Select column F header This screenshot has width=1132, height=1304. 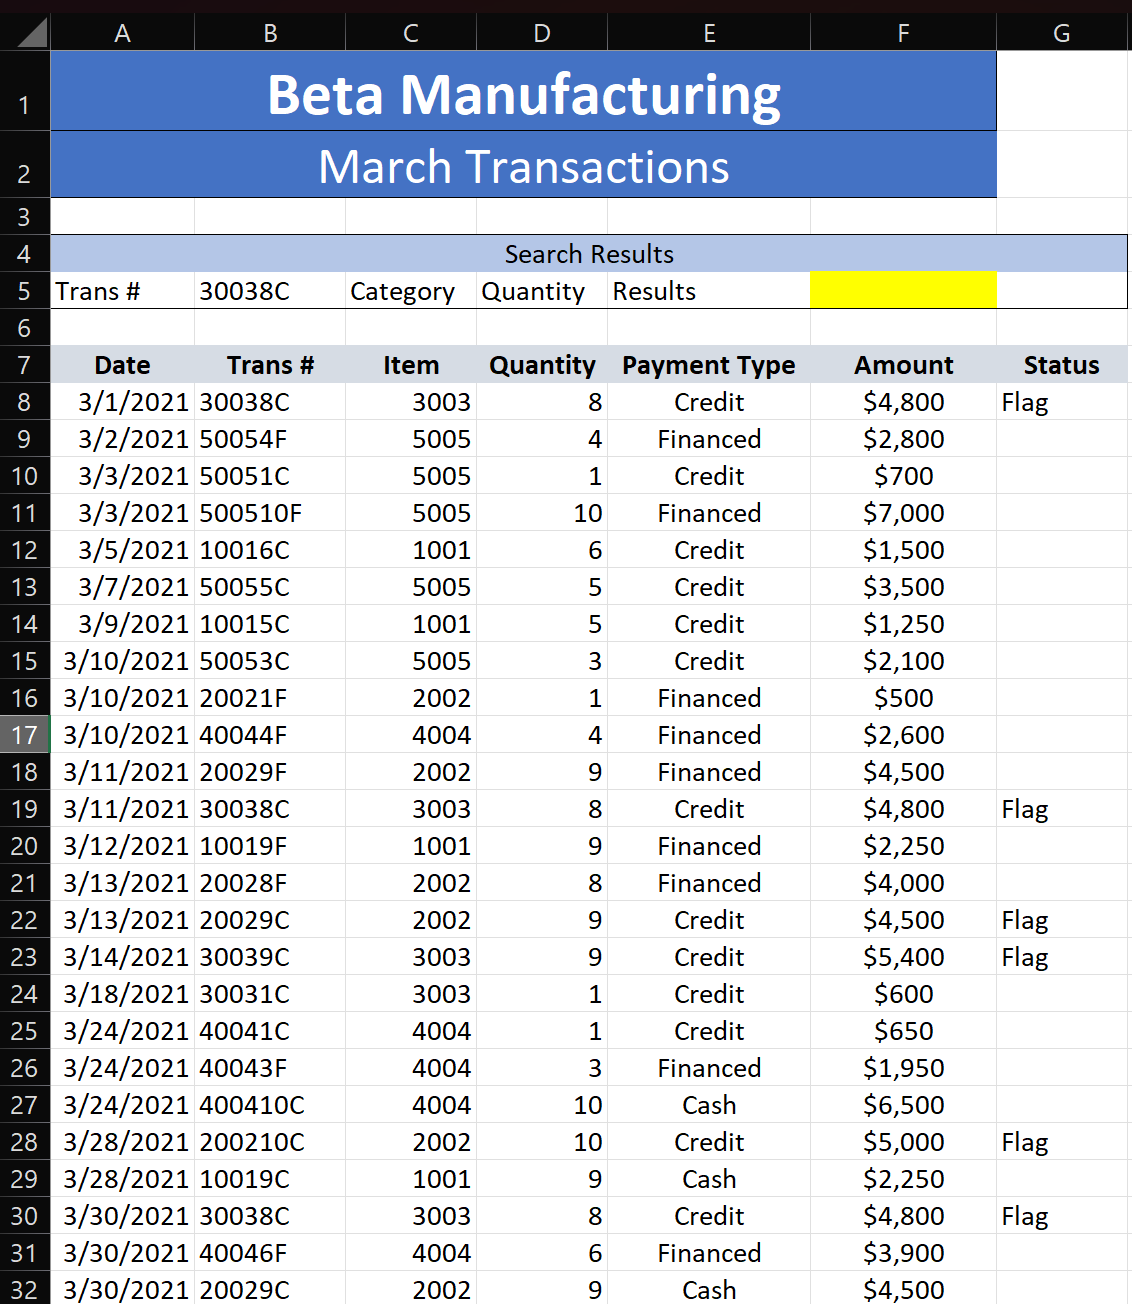click(903, 33)
